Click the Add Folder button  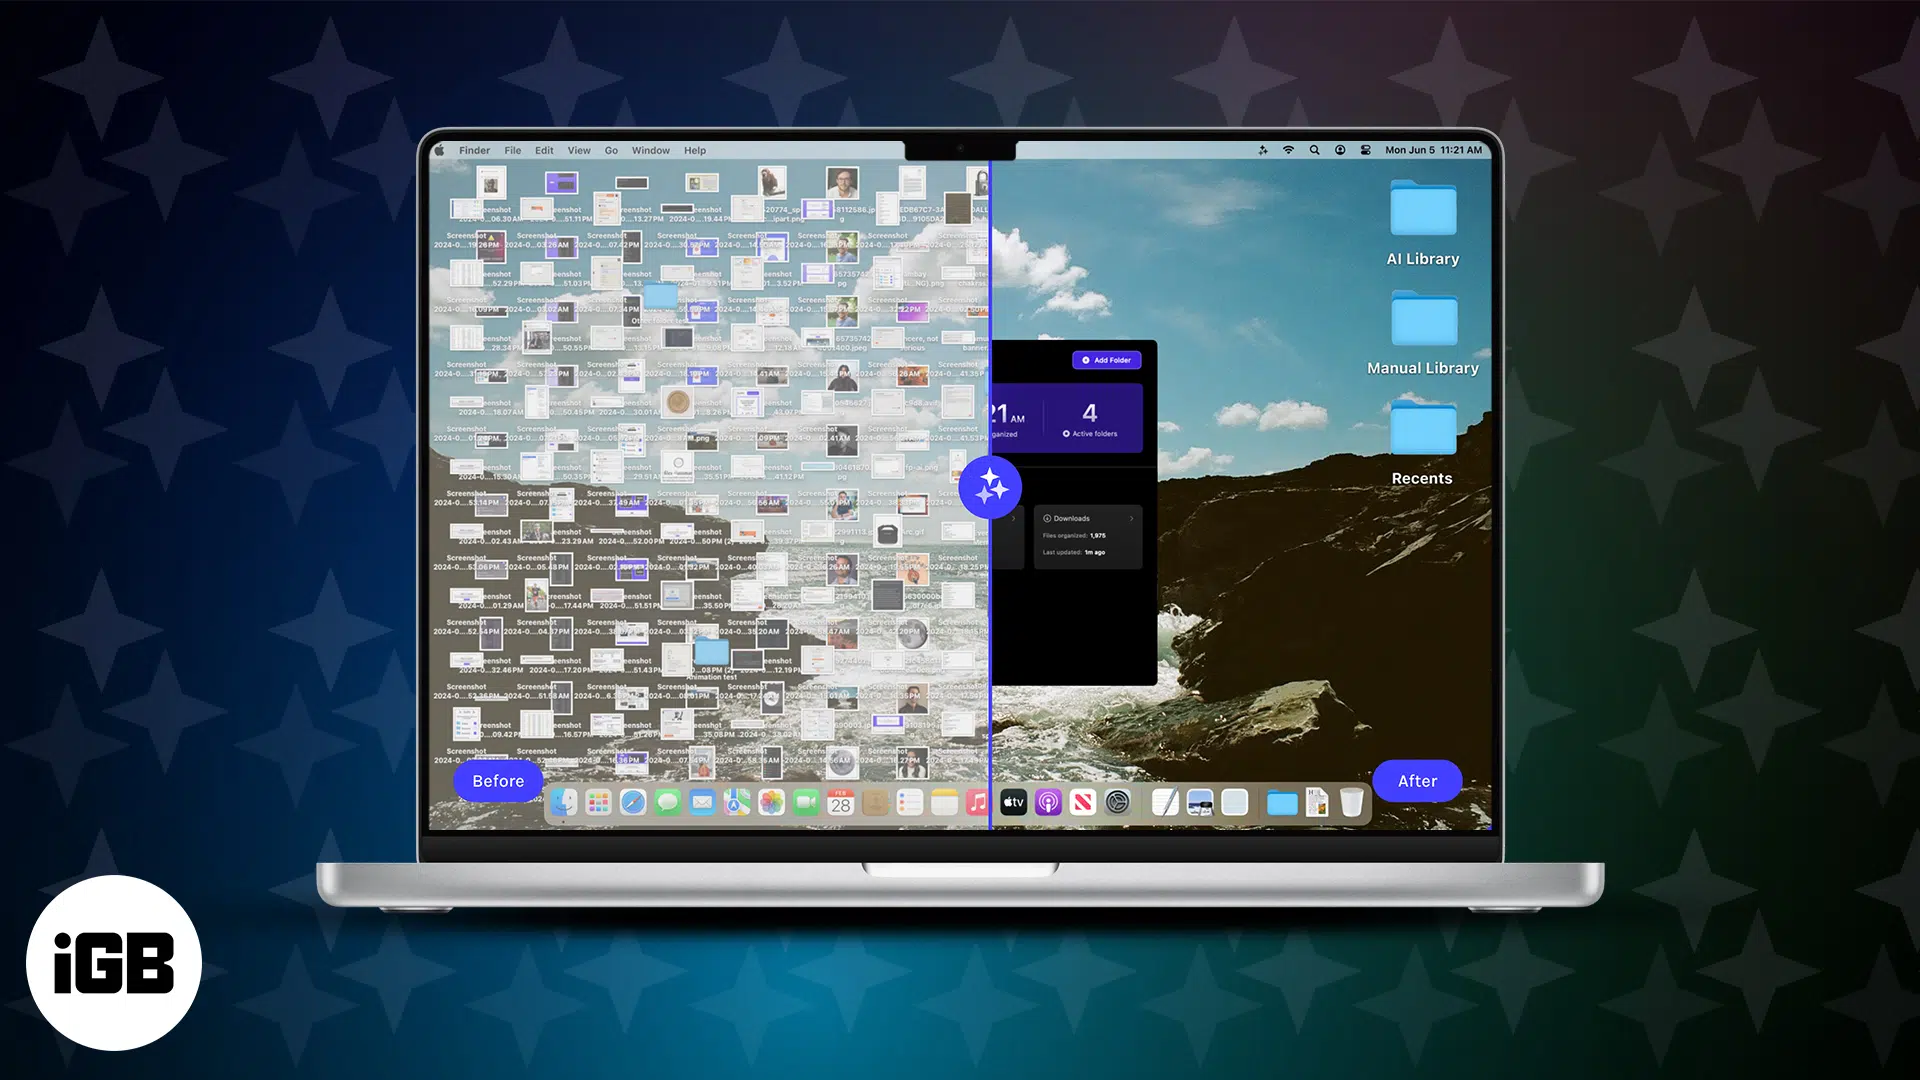point(1106,360)
